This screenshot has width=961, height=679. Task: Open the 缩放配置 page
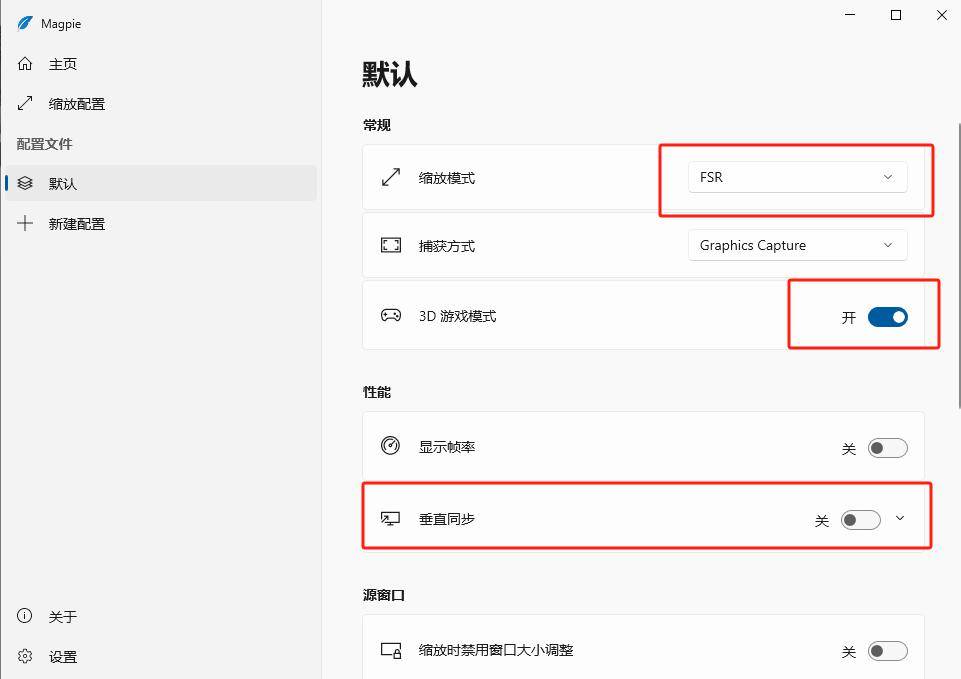click(77, 104)
